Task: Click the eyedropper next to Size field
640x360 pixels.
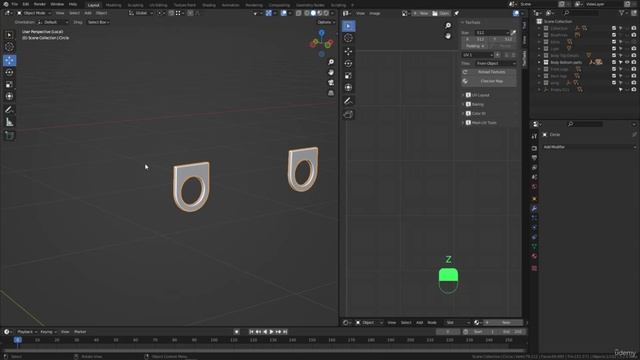Action: (513, 33)
